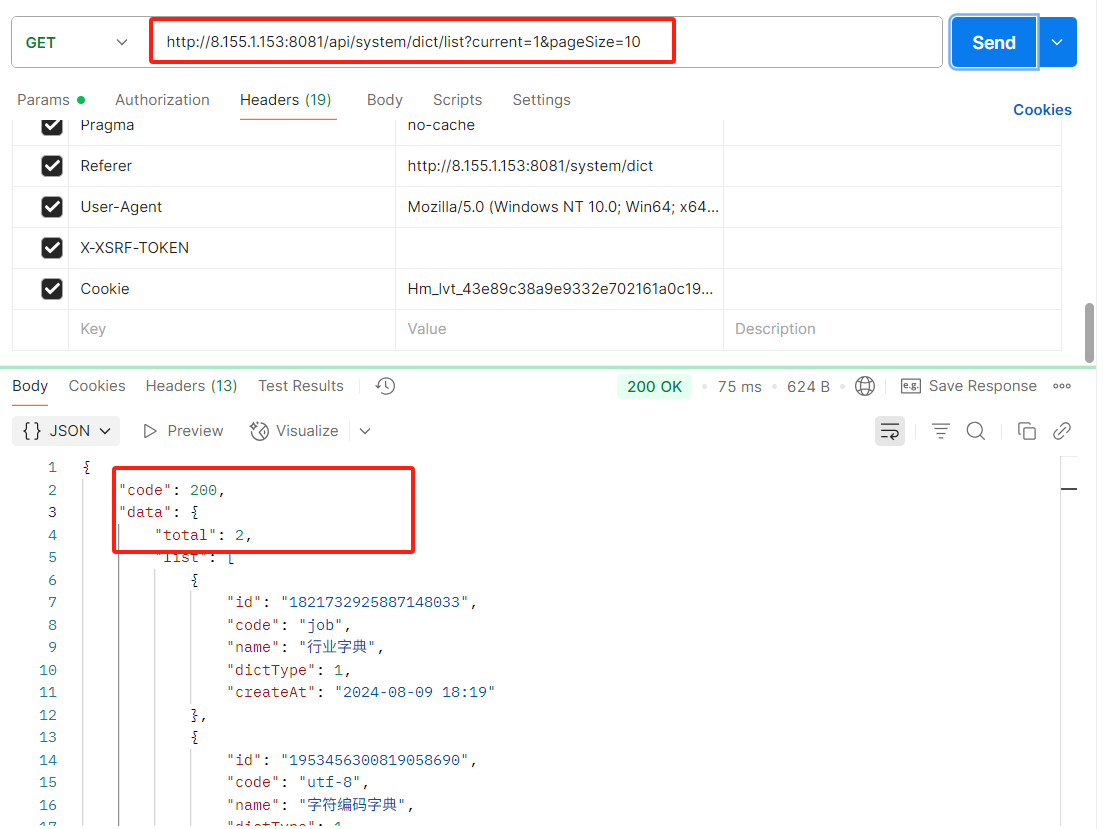Select the request Headers (19) tab
1117x829 pixels.
point(286,100)
